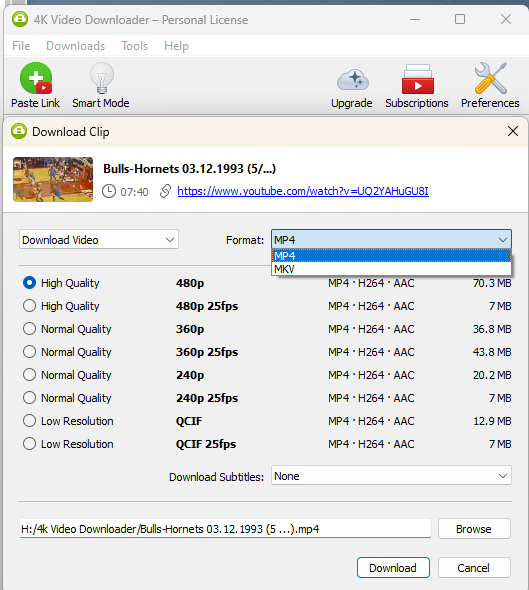Open Preferences tools icon
The height and width of the screenshot is (590, 529).
tap(490, 78)
